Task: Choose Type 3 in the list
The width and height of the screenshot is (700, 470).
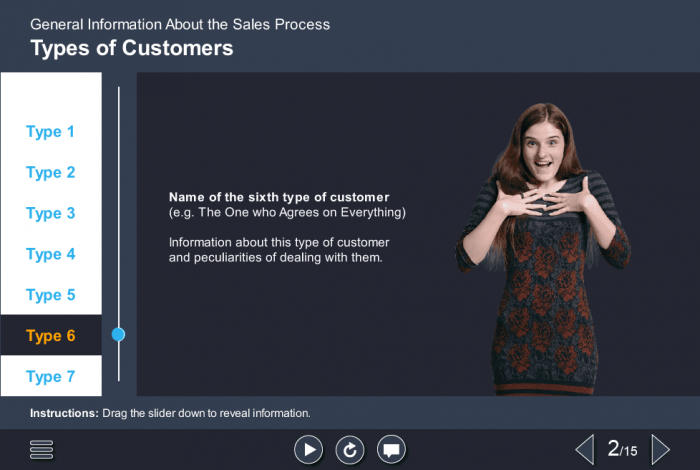Action: point(51,214)
